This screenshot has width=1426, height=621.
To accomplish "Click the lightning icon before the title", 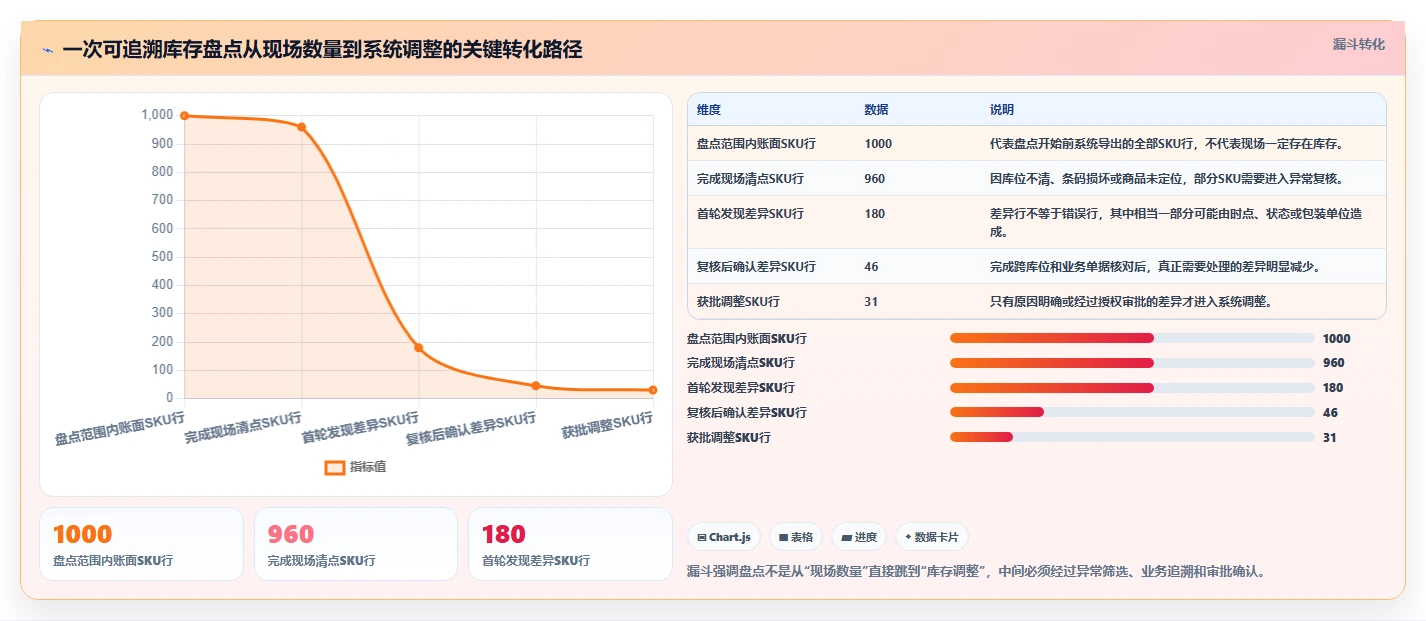I will 48,50.
